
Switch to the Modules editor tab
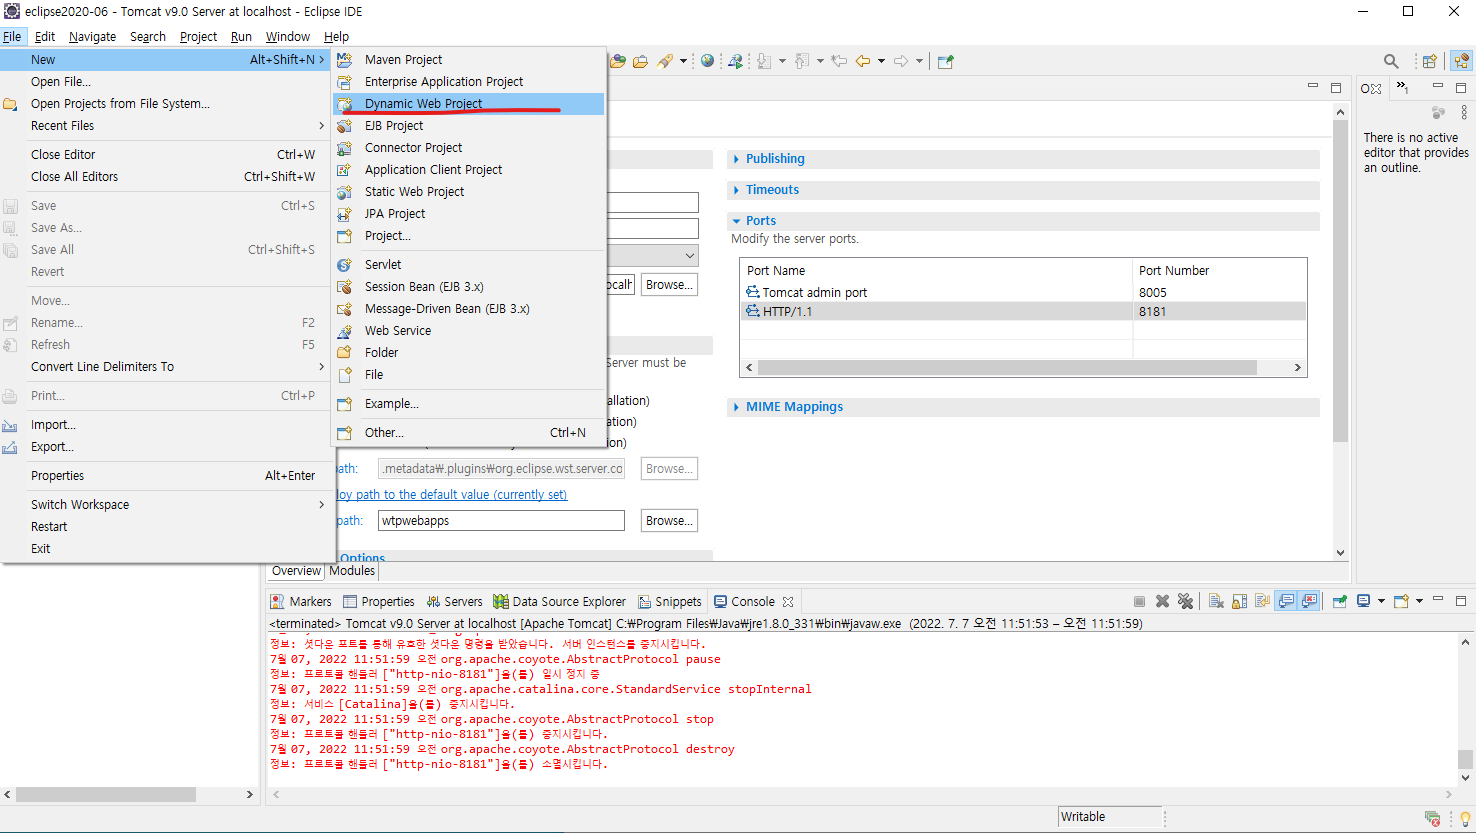(x=352, y=571)
